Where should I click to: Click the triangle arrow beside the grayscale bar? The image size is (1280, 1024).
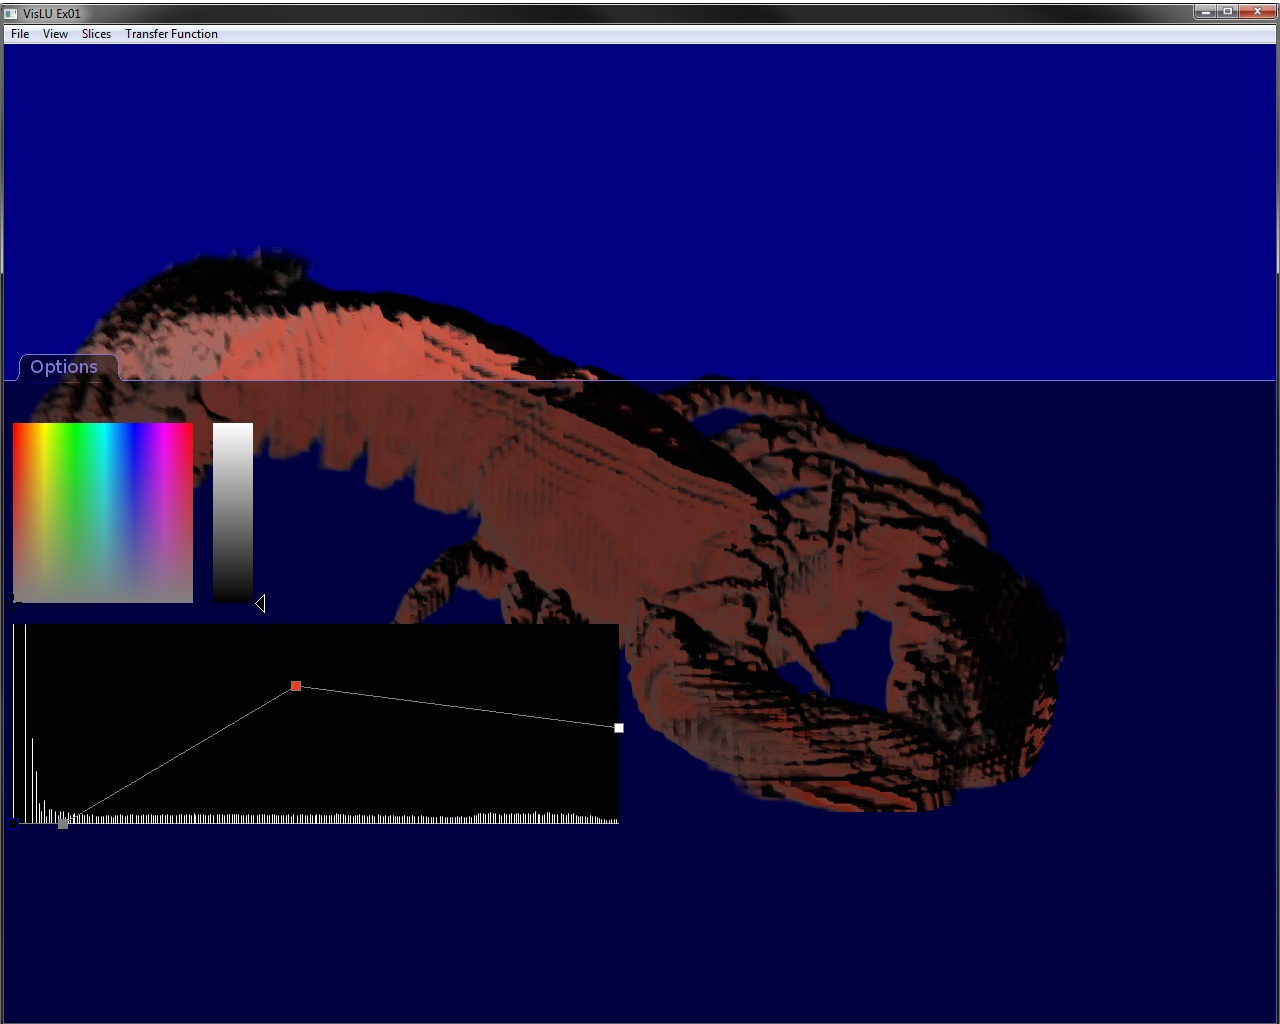coord(261,602)
